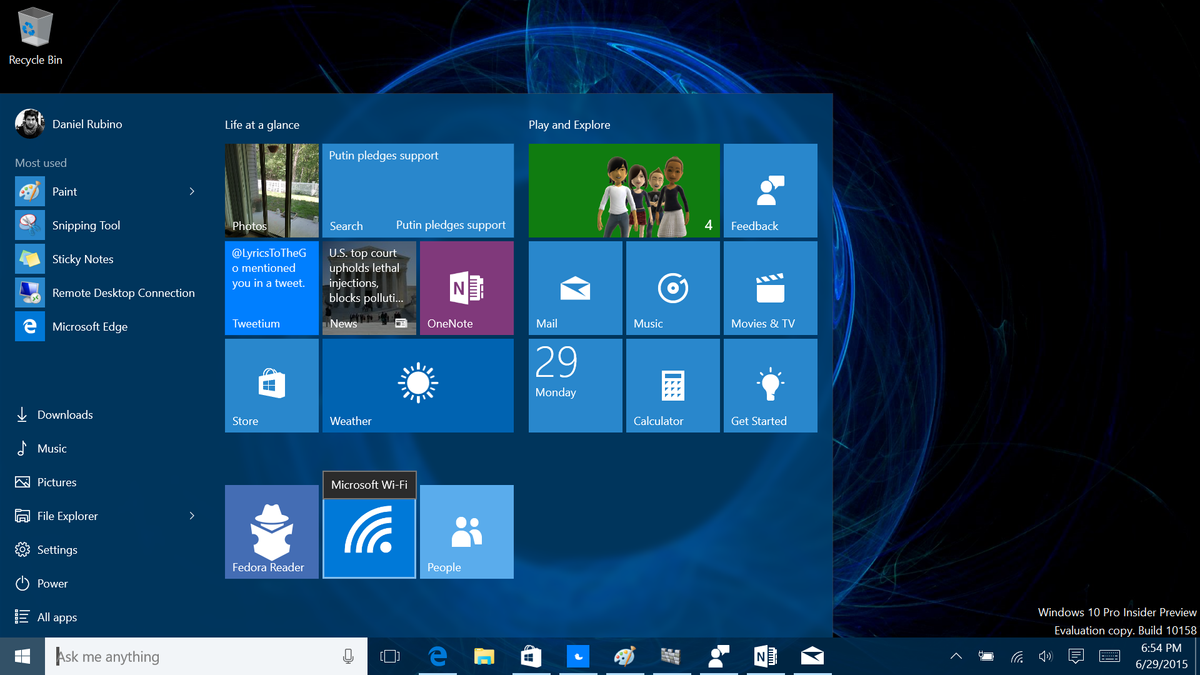Click the microphone icon in search box
Viewport: 1200px width, 675px height.
348,656
